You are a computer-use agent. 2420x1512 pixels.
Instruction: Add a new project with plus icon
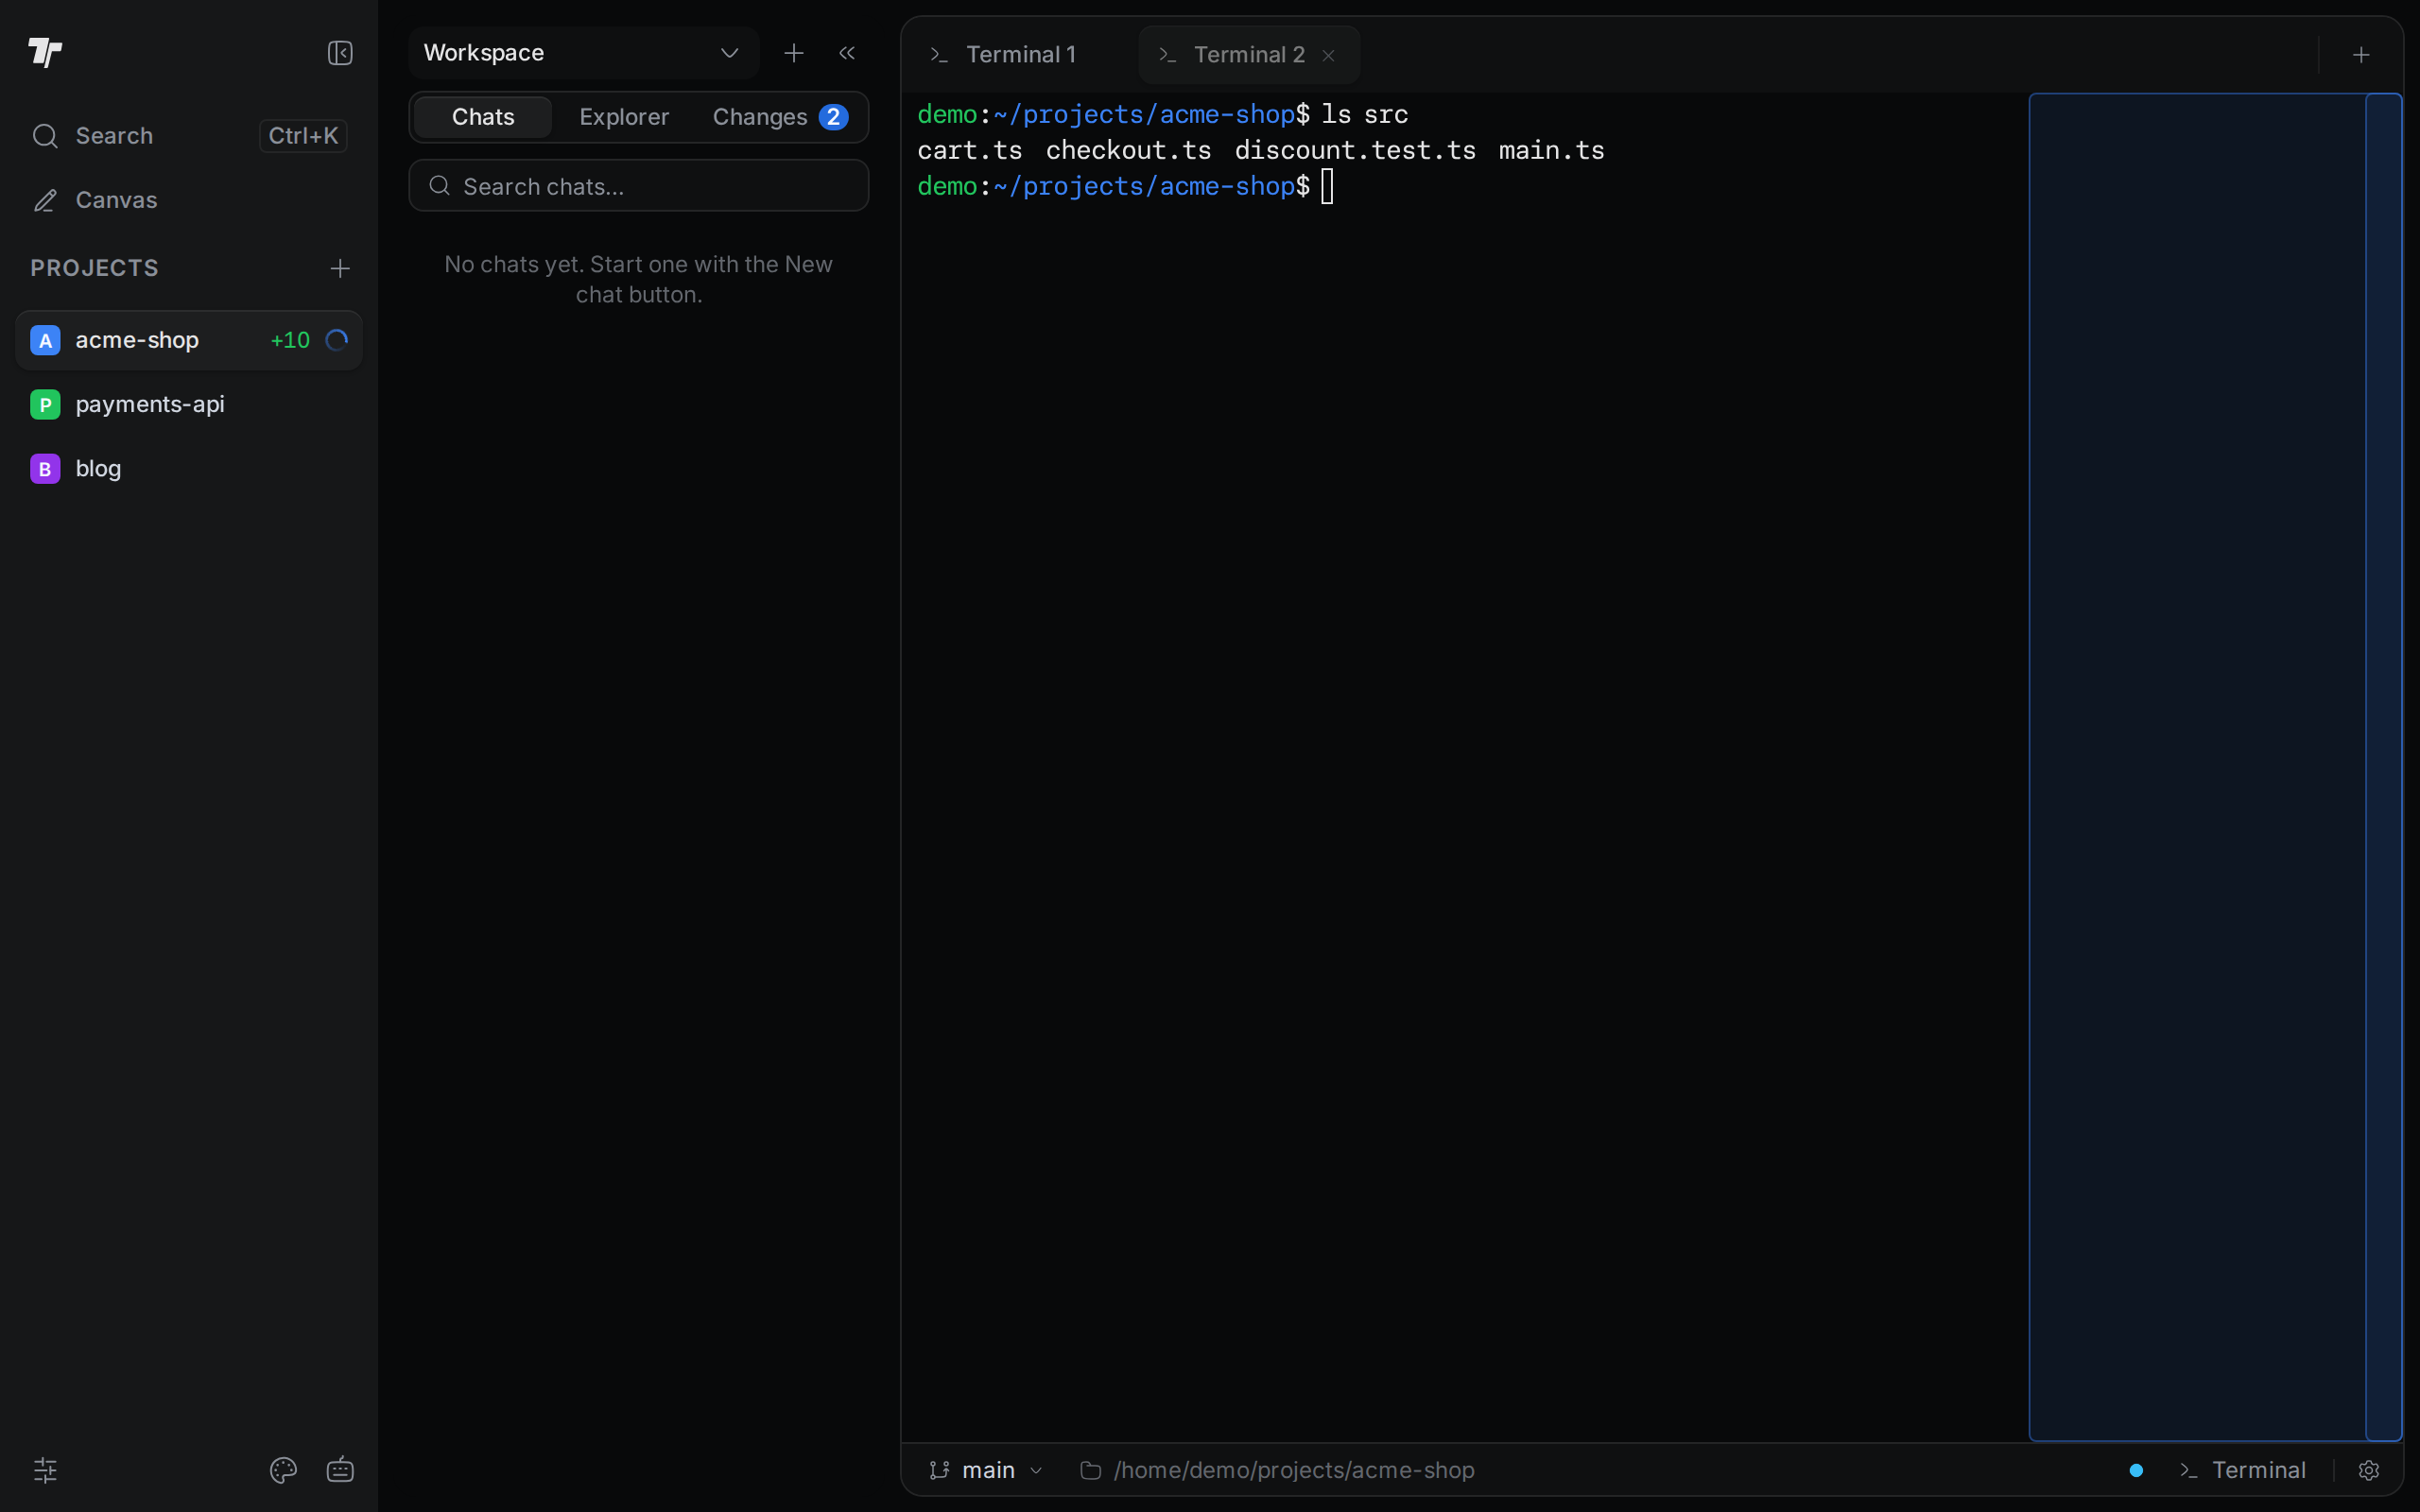pyautogui.click(x=340, y=268)
